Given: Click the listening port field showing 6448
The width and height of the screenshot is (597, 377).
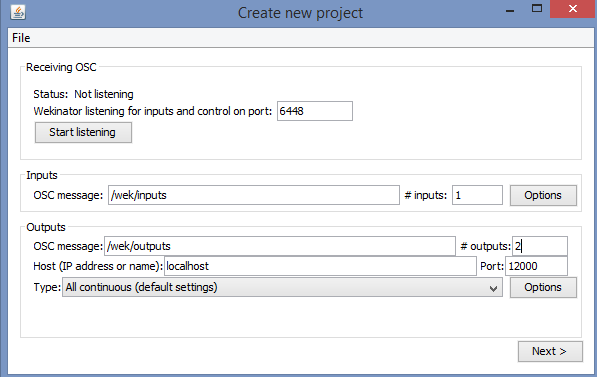Looking at the screenshot, I should 314,111.
